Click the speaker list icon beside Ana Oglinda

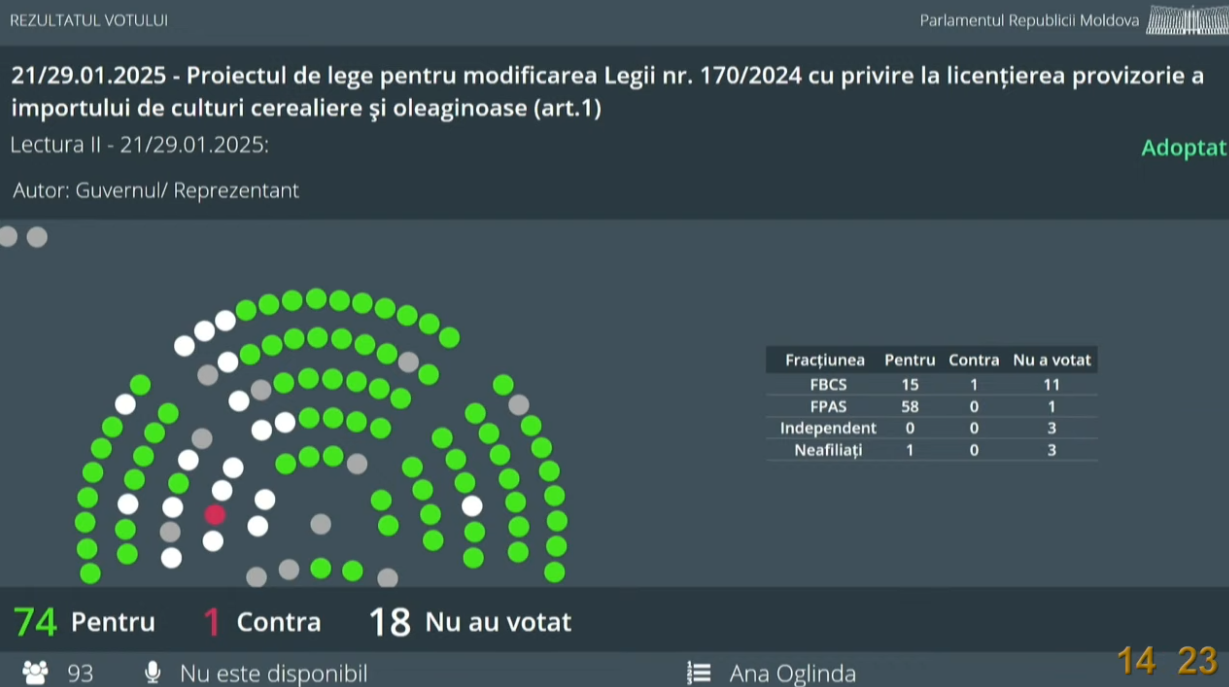(699, 673)
